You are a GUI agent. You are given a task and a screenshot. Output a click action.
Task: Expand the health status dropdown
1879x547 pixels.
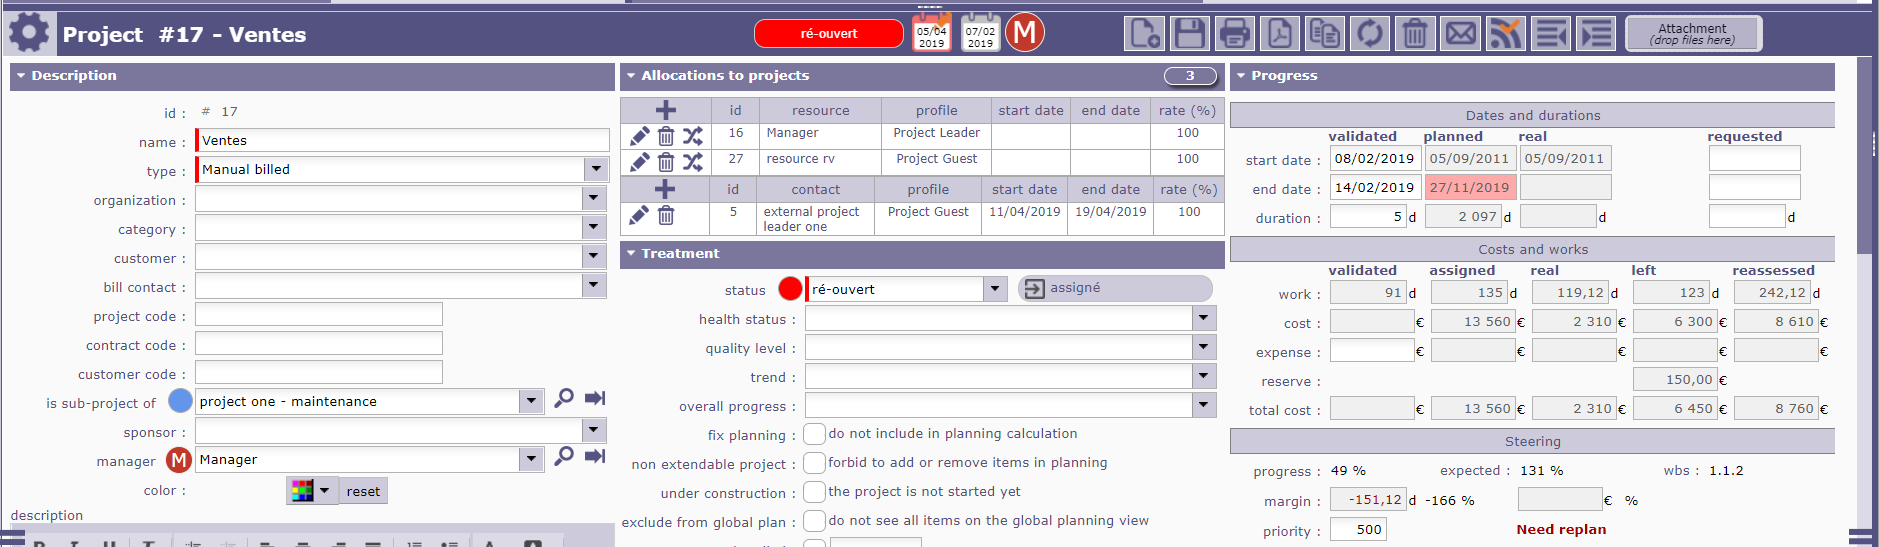pos(1204,319)
